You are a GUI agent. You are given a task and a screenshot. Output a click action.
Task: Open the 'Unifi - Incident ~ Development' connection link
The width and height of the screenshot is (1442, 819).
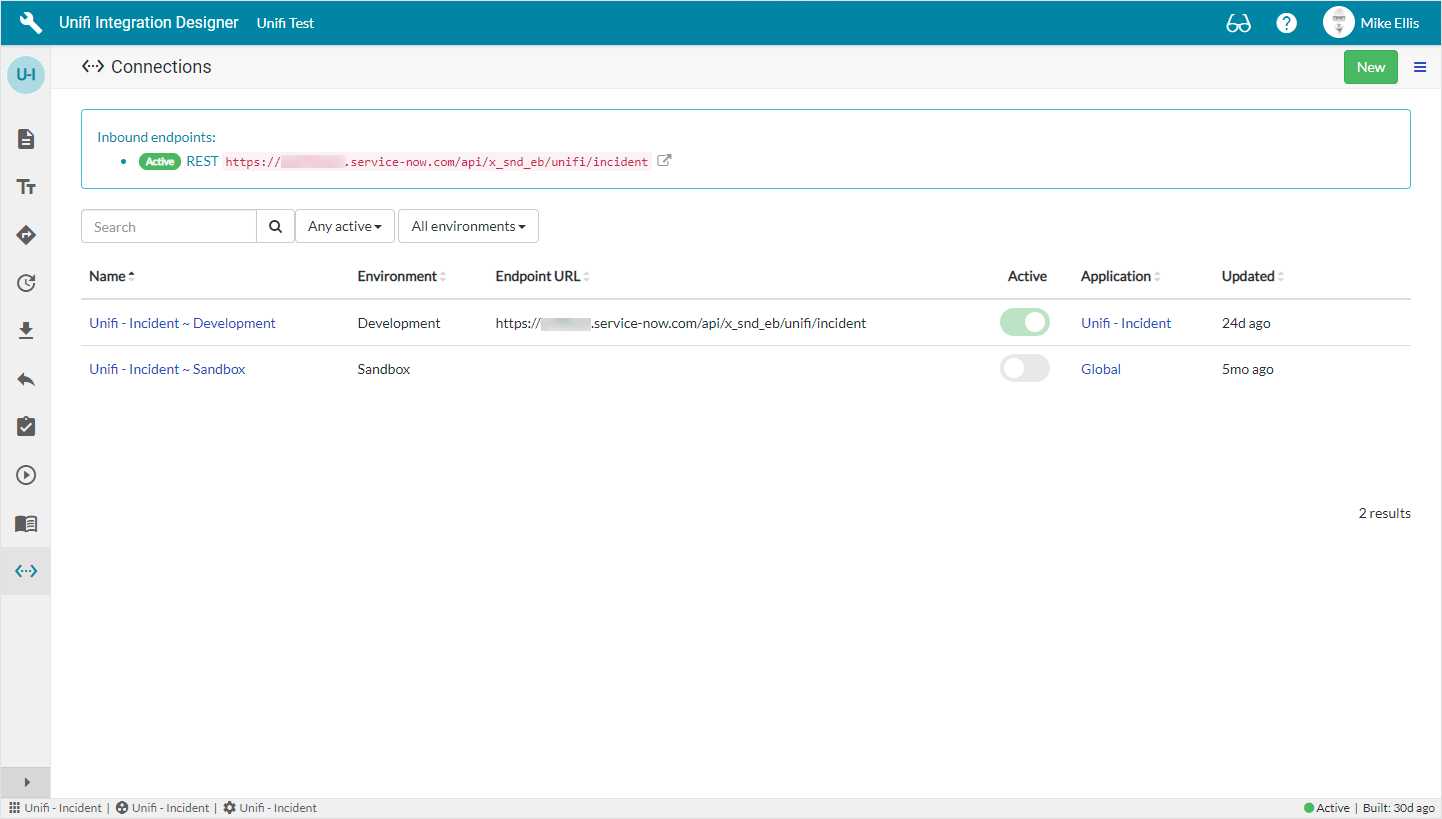(182, 323)
